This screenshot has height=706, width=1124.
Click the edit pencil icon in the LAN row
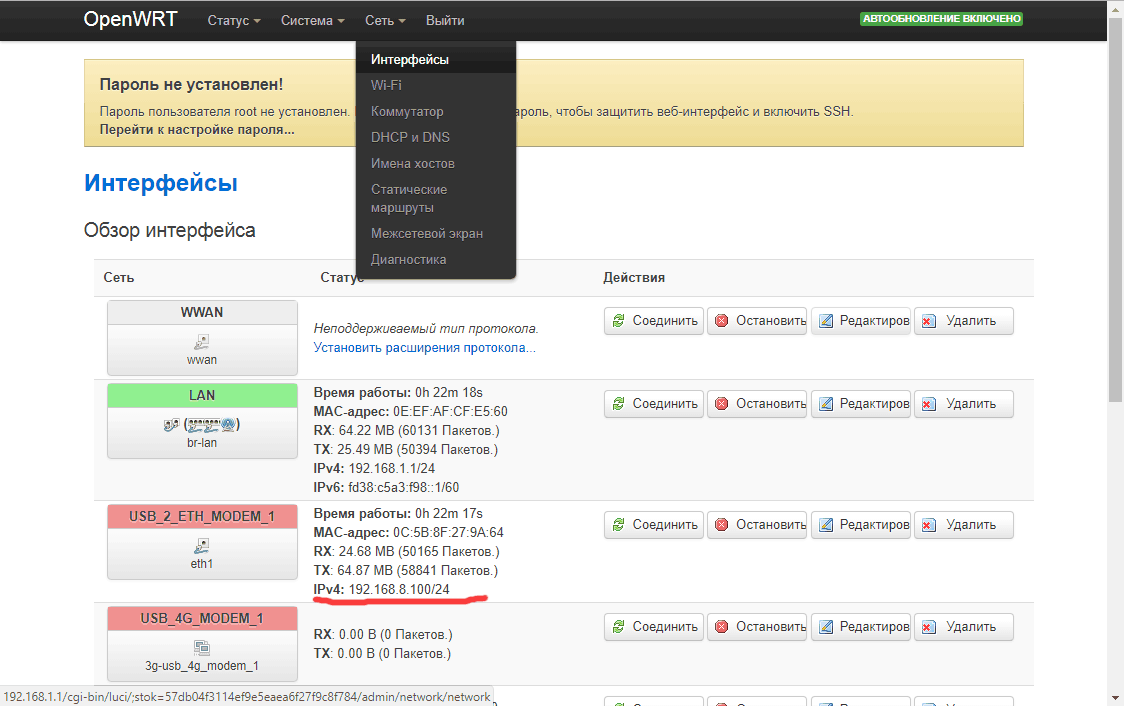[x=826, y=404]
